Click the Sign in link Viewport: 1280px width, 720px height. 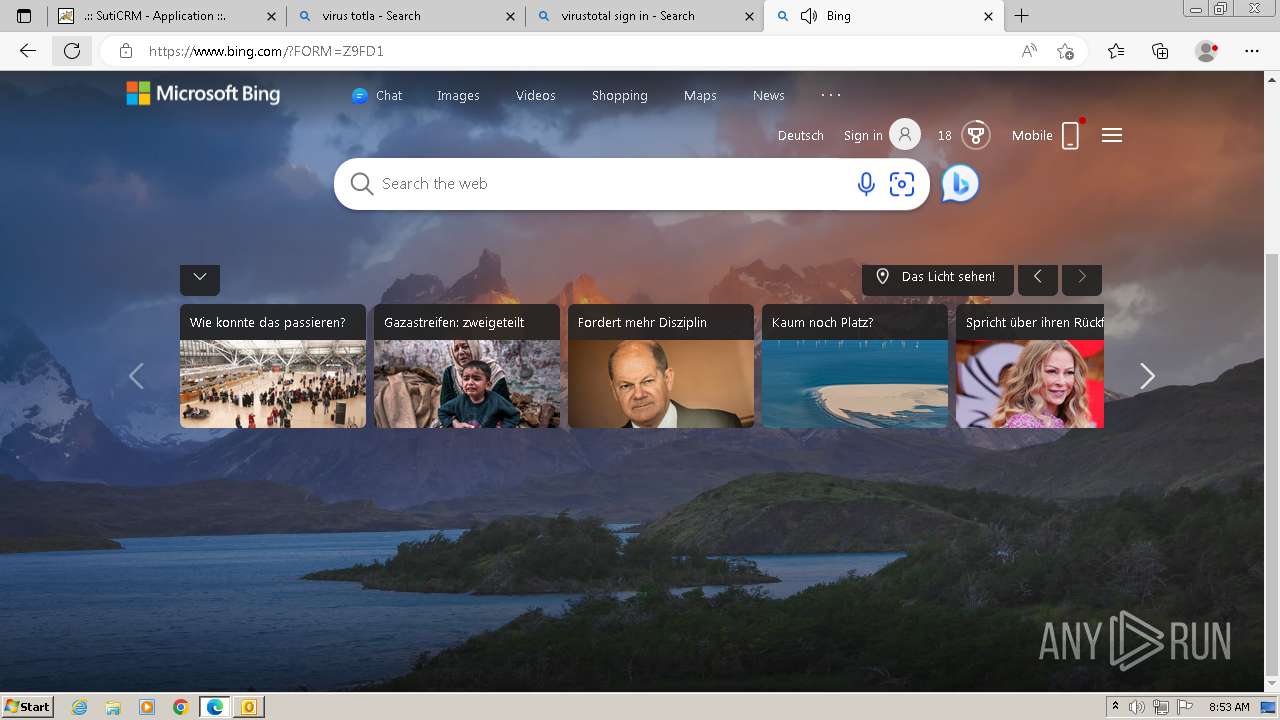point(863,136)
